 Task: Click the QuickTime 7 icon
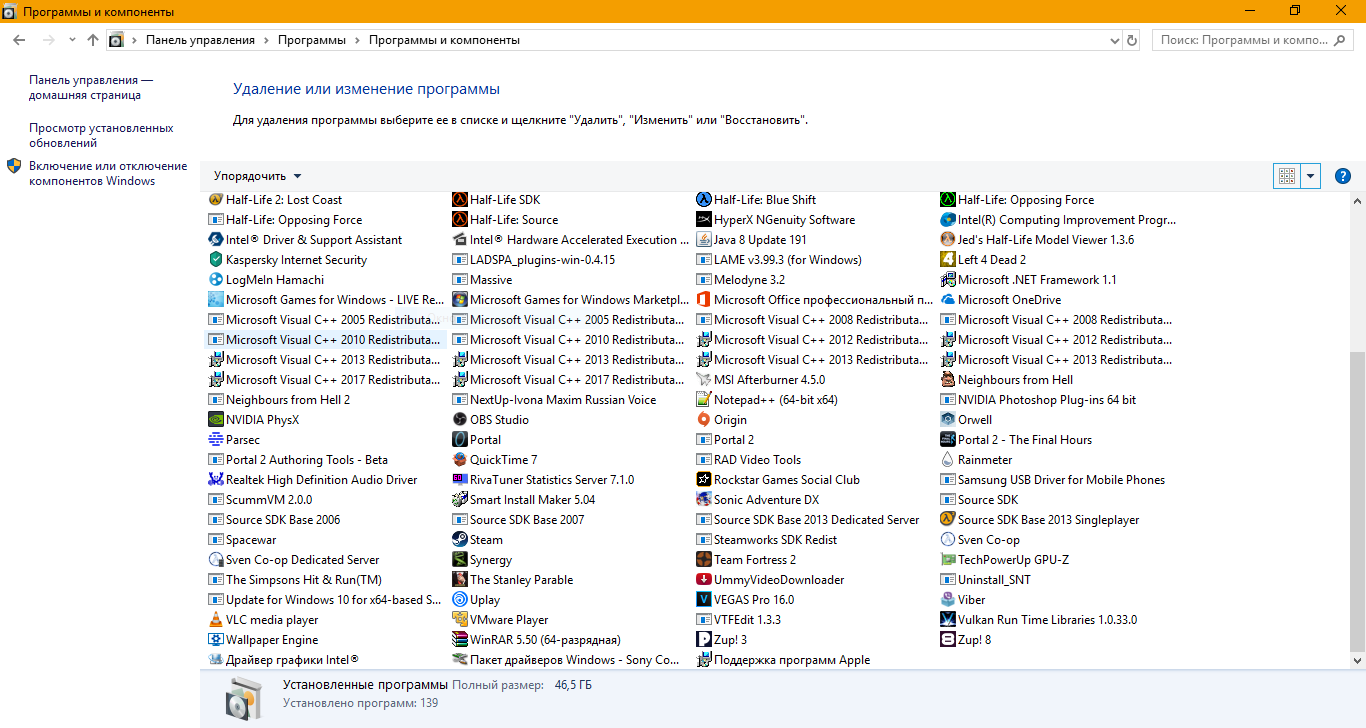(x=459, y=460)
